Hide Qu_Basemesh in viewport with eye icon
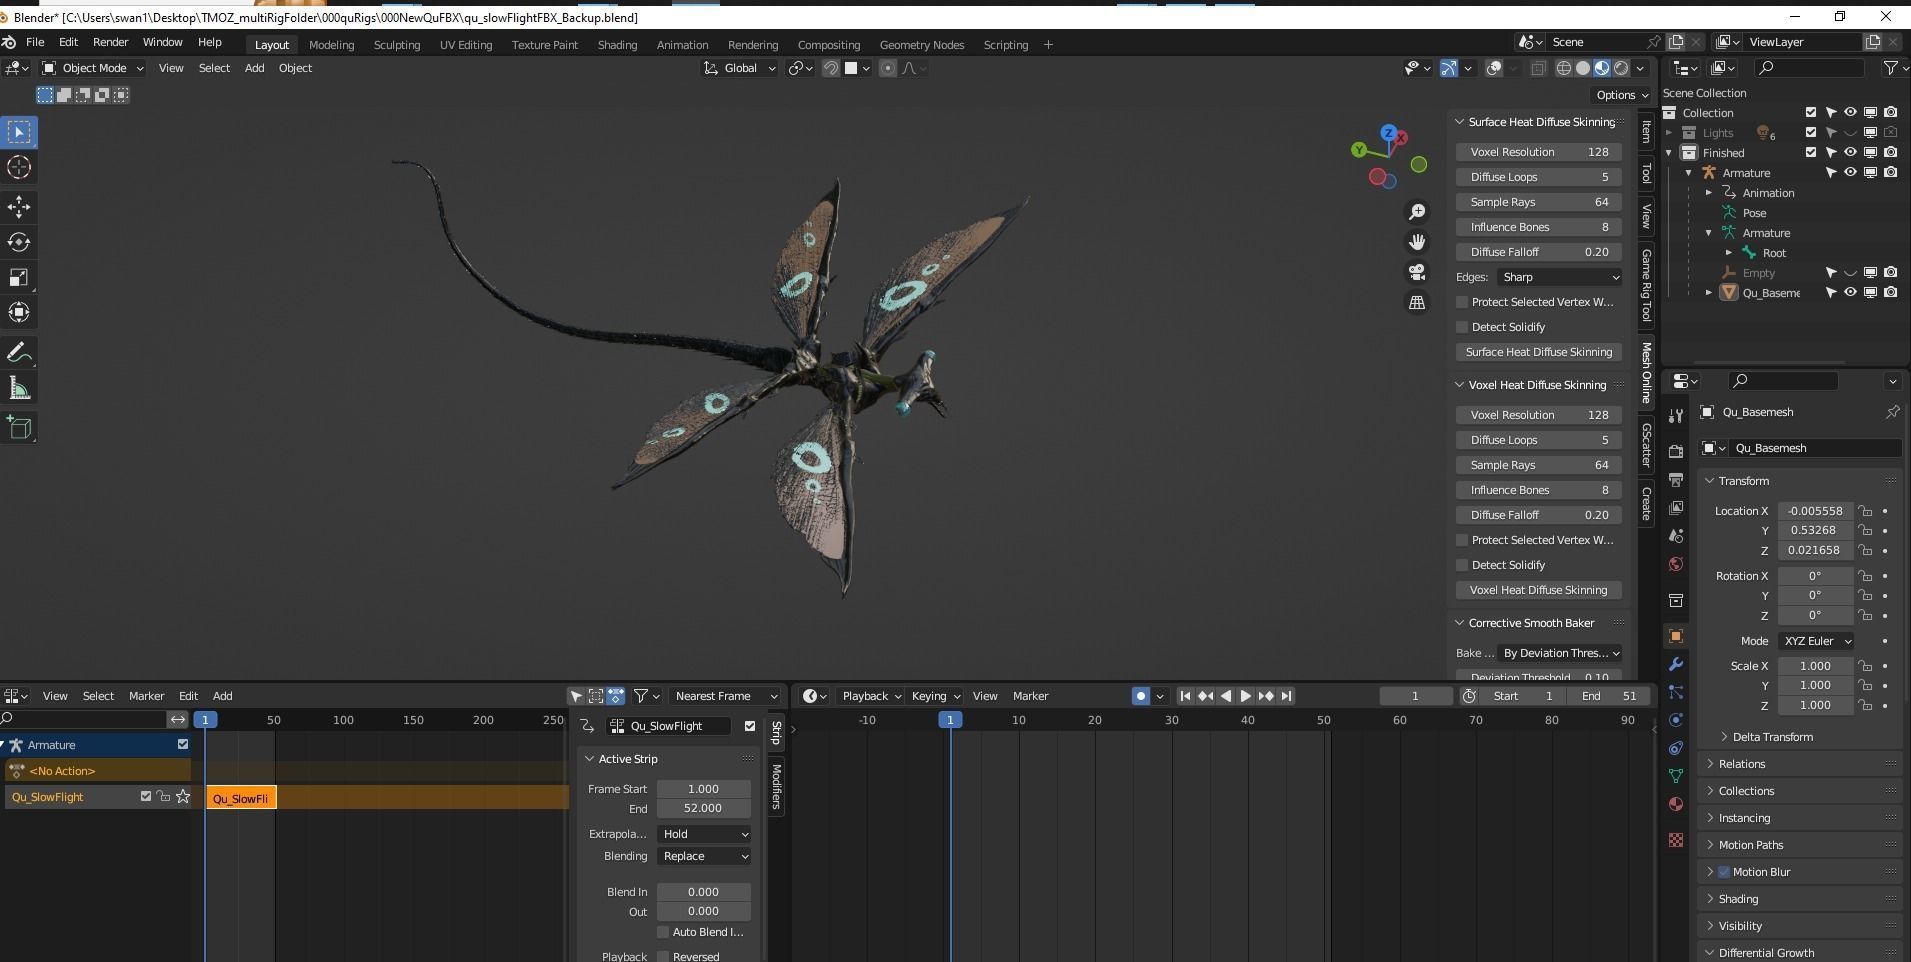Viewport: 1911px width, 962px height. coord(1850,293)
